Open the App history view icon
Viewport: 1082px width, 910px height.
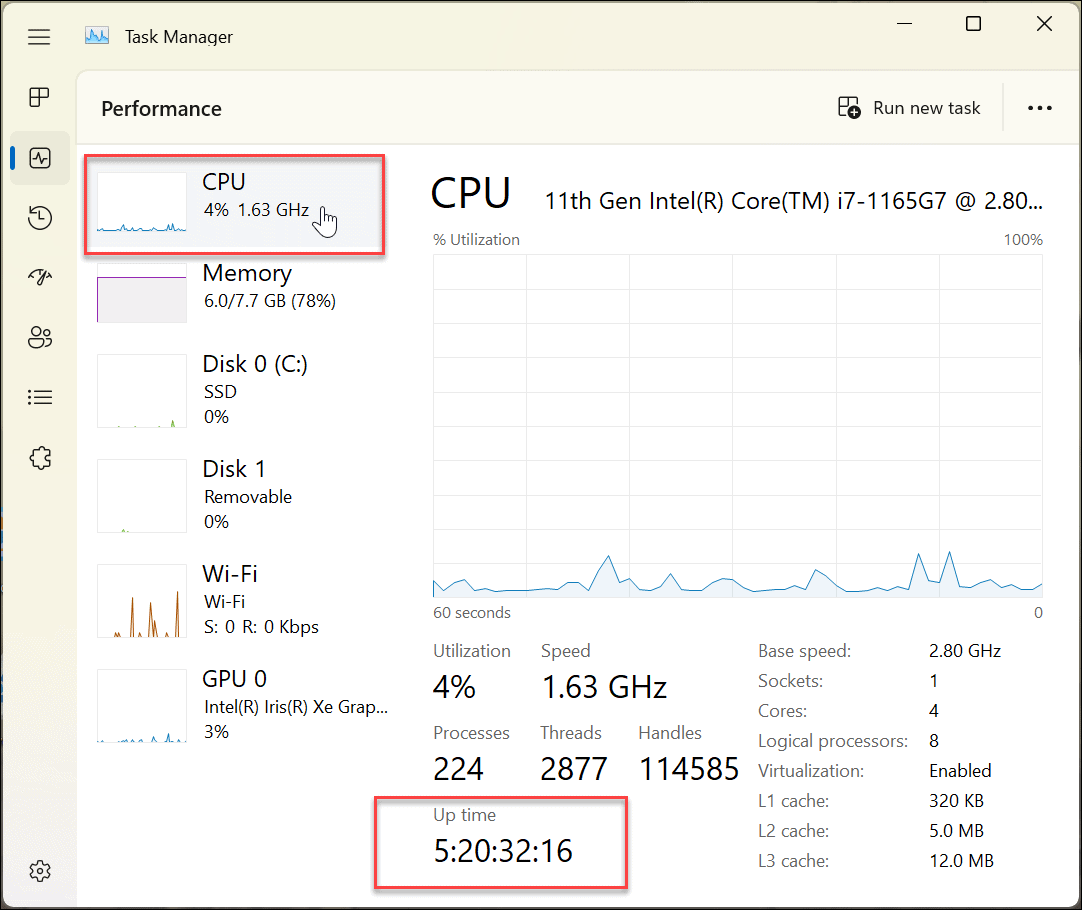[x=39, y=217]
